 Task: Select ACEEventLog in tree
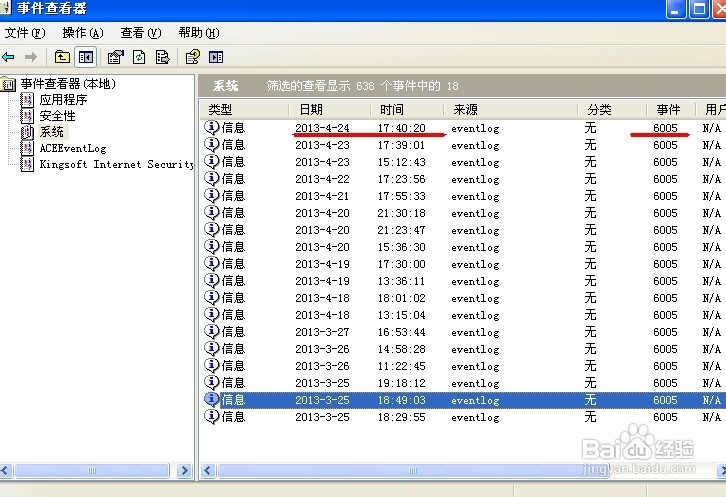[x=73, y=148]
